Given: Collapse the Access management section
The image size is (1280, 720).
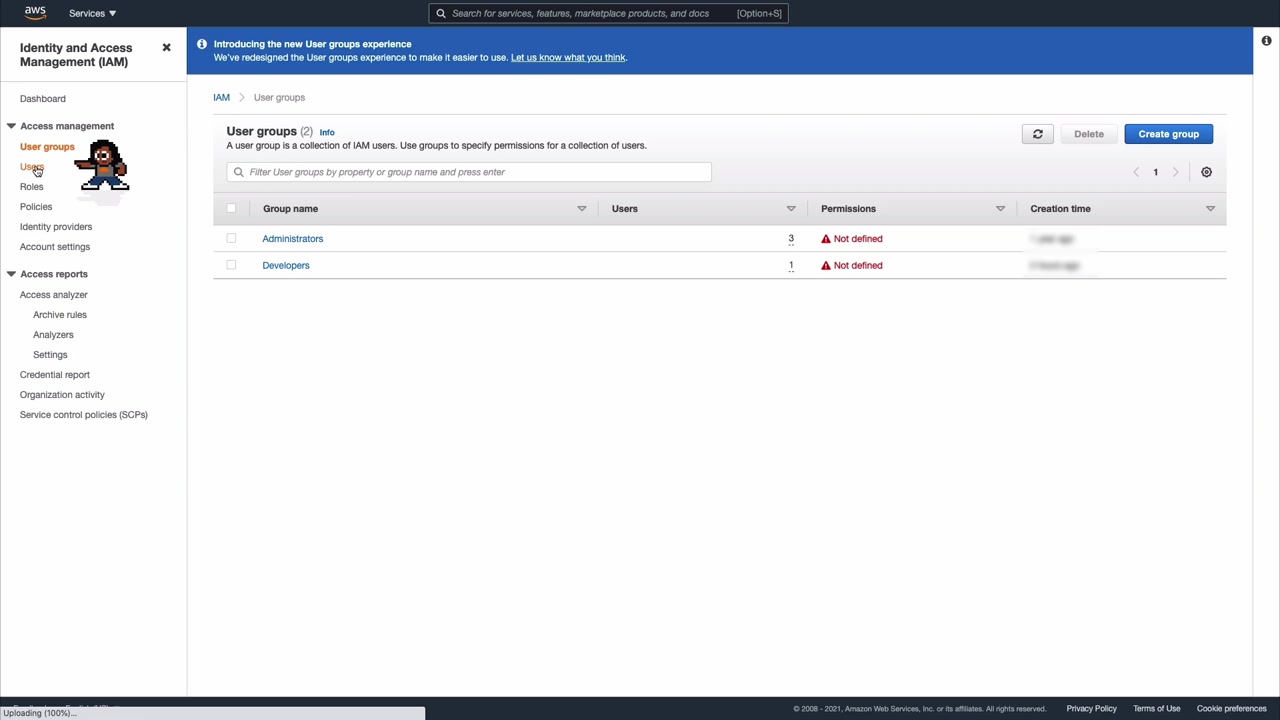Looking at the screenshot, I should (11, 126).
